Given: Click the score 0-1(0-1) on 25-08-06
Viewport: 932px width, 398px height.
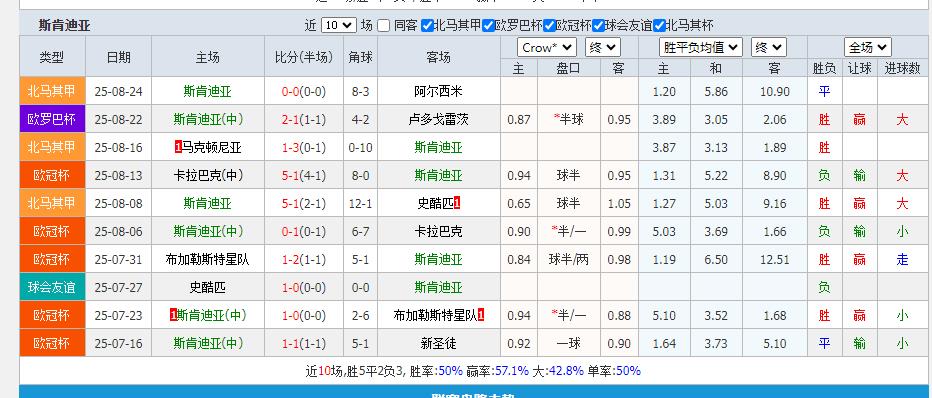Looking at the screenshot, I should 304,231.
